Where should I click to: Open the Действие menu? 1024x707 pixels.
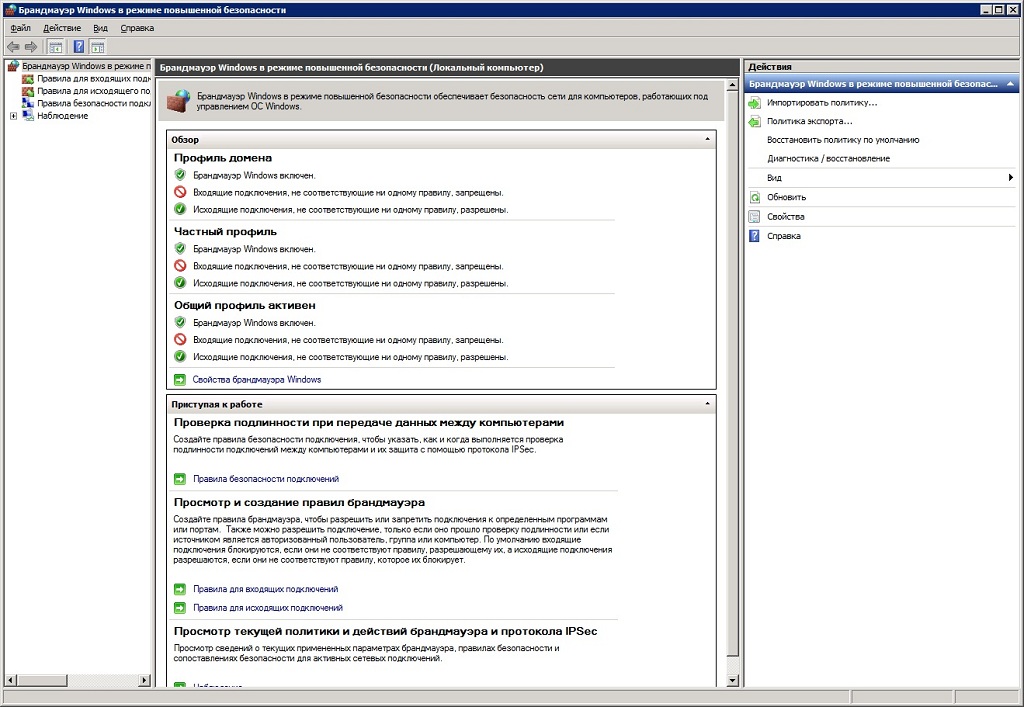point(62,28)
